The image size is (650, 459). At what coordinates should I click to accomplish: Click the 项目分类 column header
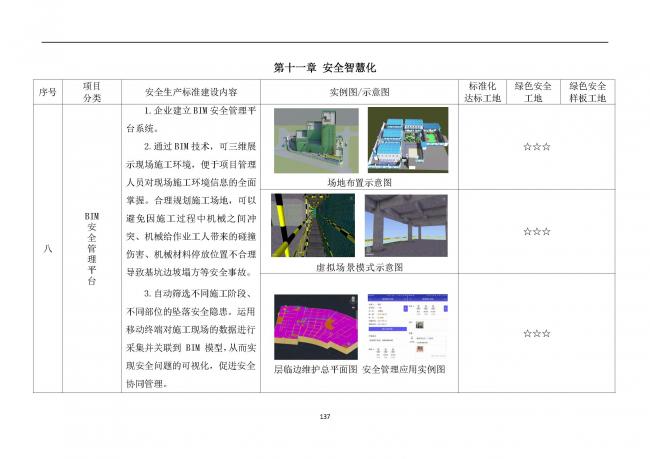91,92
